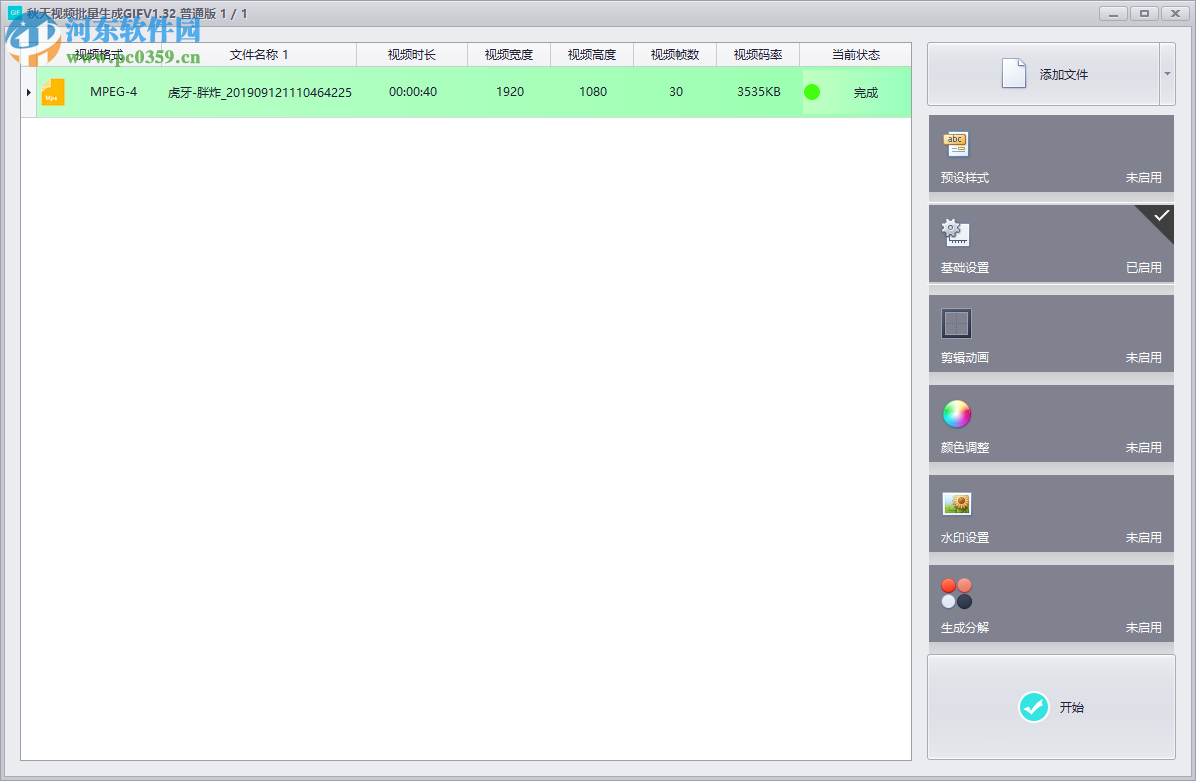Sort by 视频码率 column header
This screenshot has height=781, width=1196.
point(758,55)
